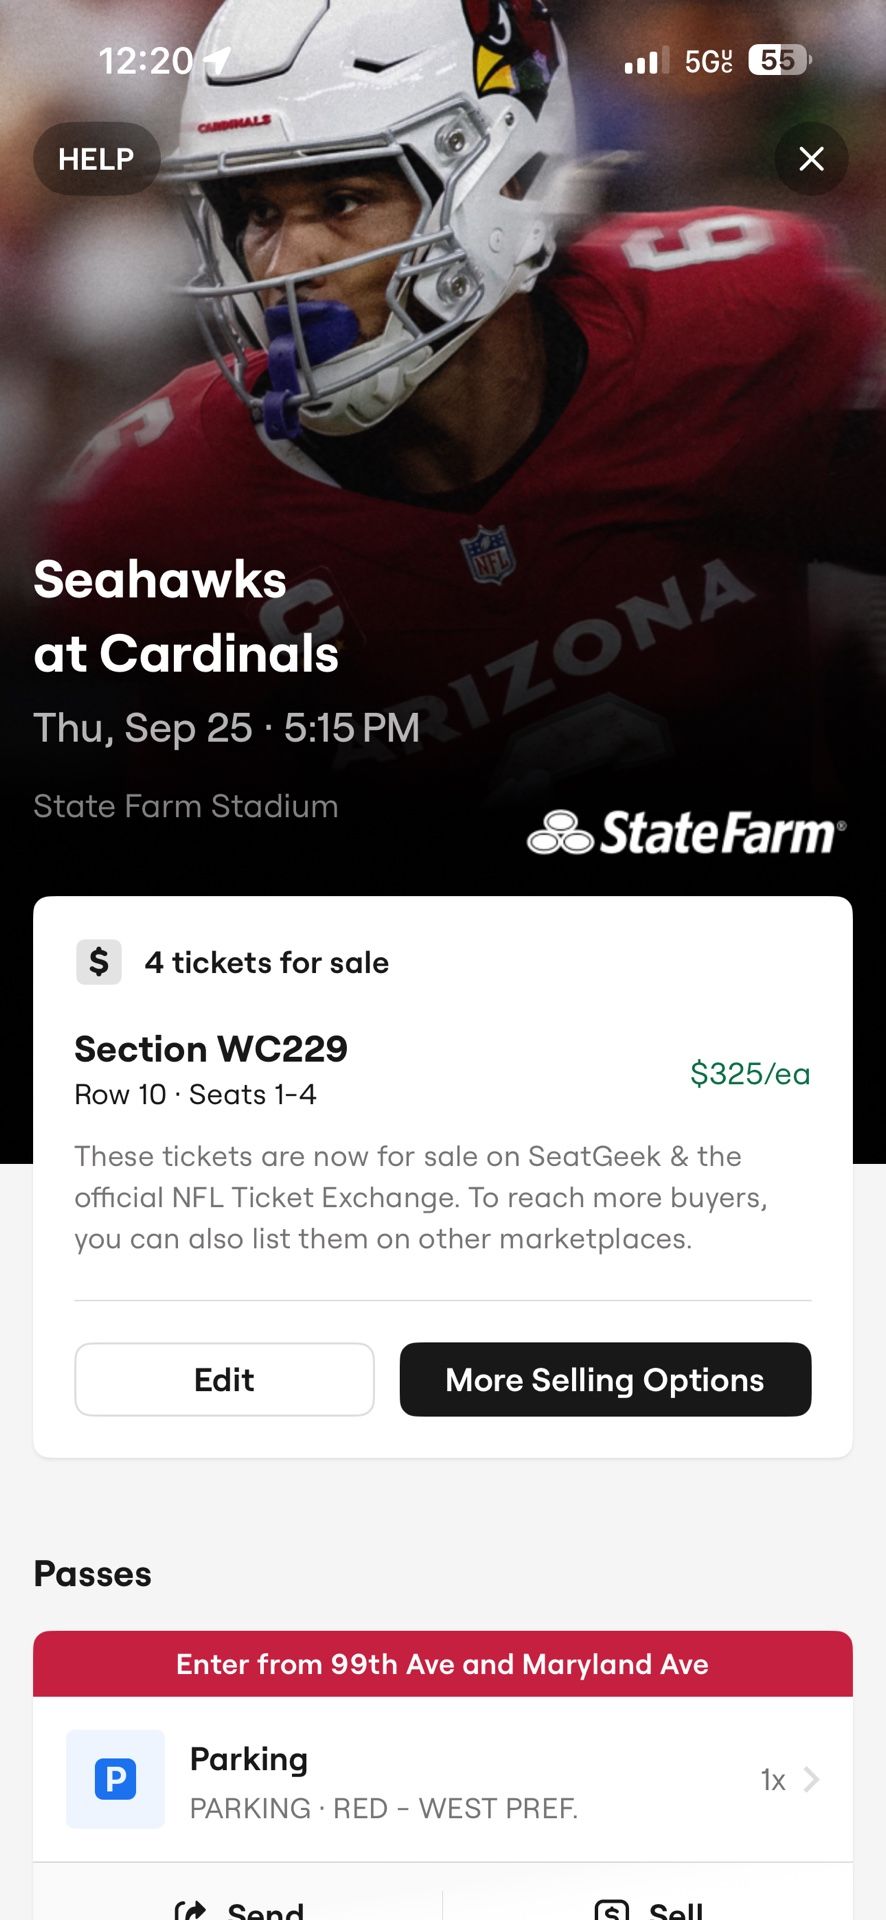This screenshot has height=1920, width=886.
Task: Expand the Parking pass chevron
Action: (812, 1779)
